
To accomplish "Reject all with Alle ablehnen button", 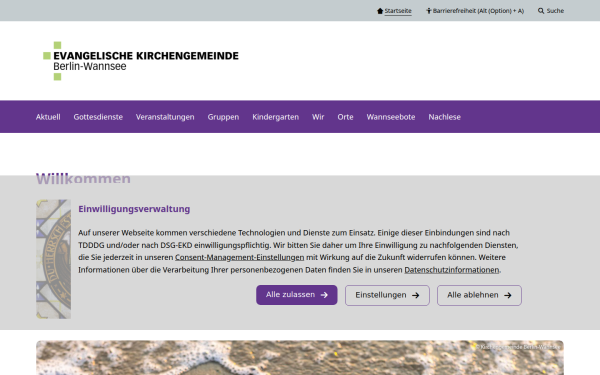I will pos(479,295).
